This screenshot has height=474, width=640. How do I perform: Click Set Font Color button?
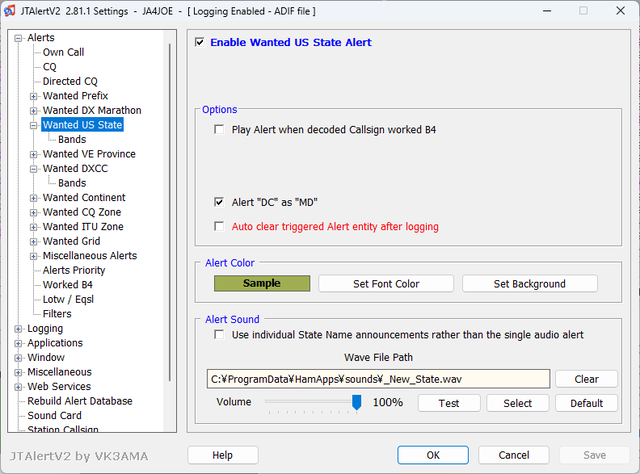pyautogui.click(x=386, y=283)
